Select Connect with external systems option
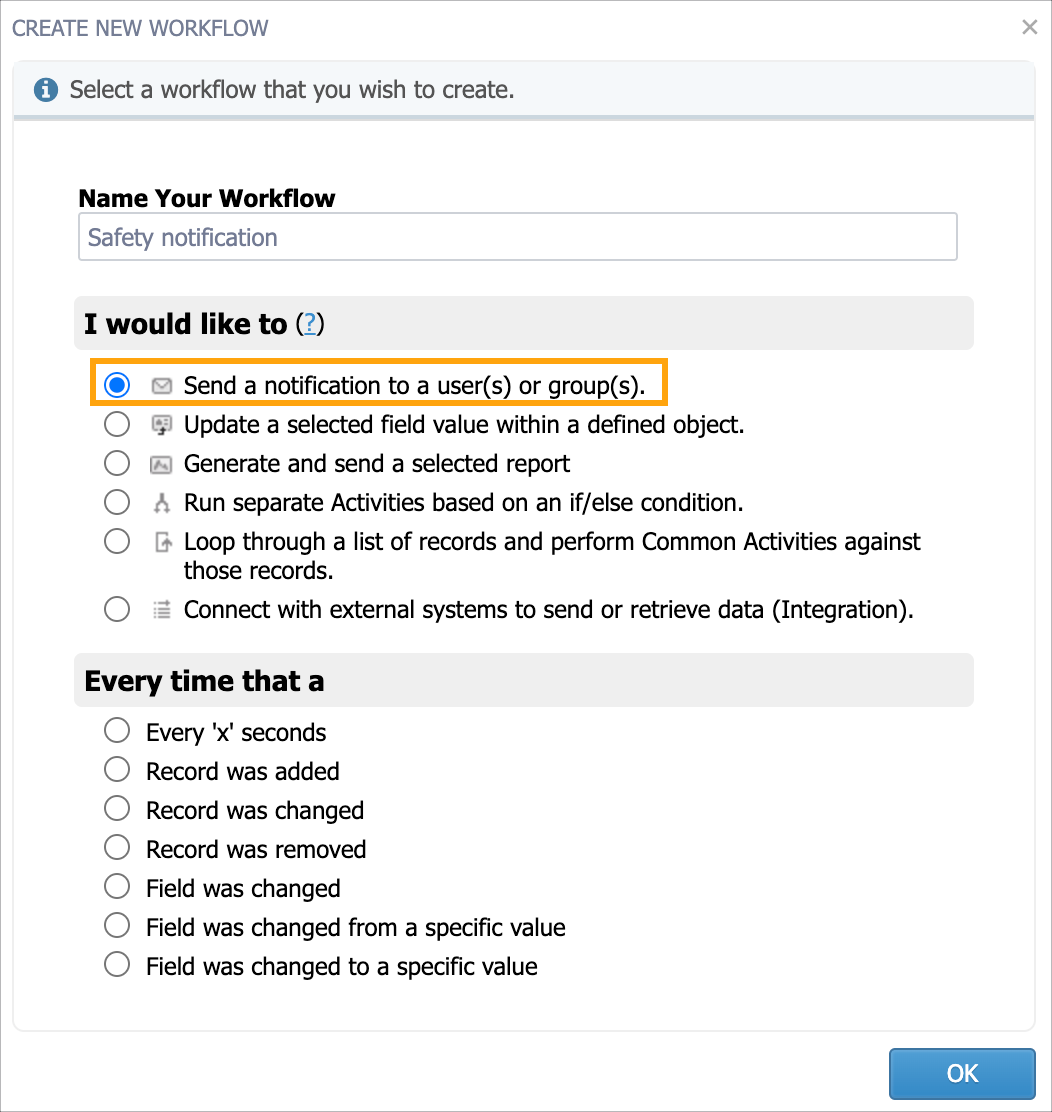 click(x=117, y=609)
